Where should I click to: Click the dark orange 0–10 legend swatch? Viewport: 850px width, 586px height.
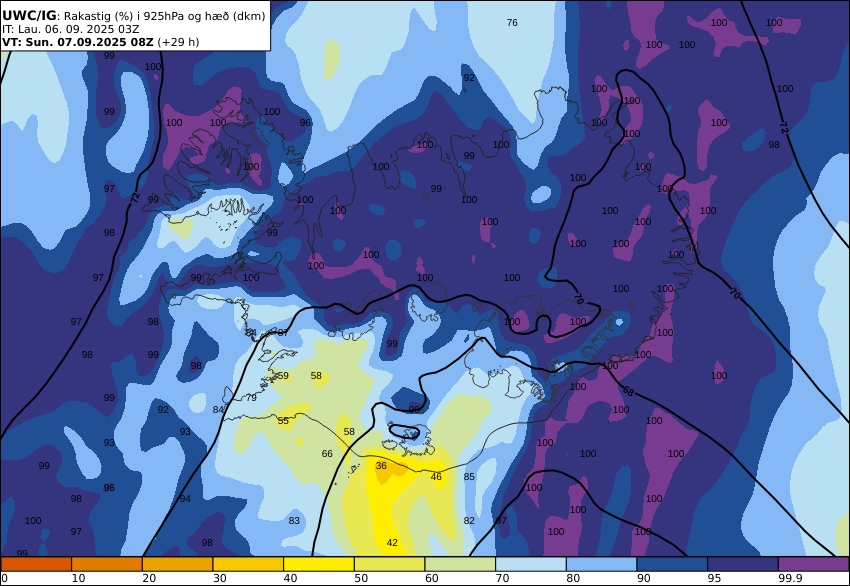pos(36,564)
